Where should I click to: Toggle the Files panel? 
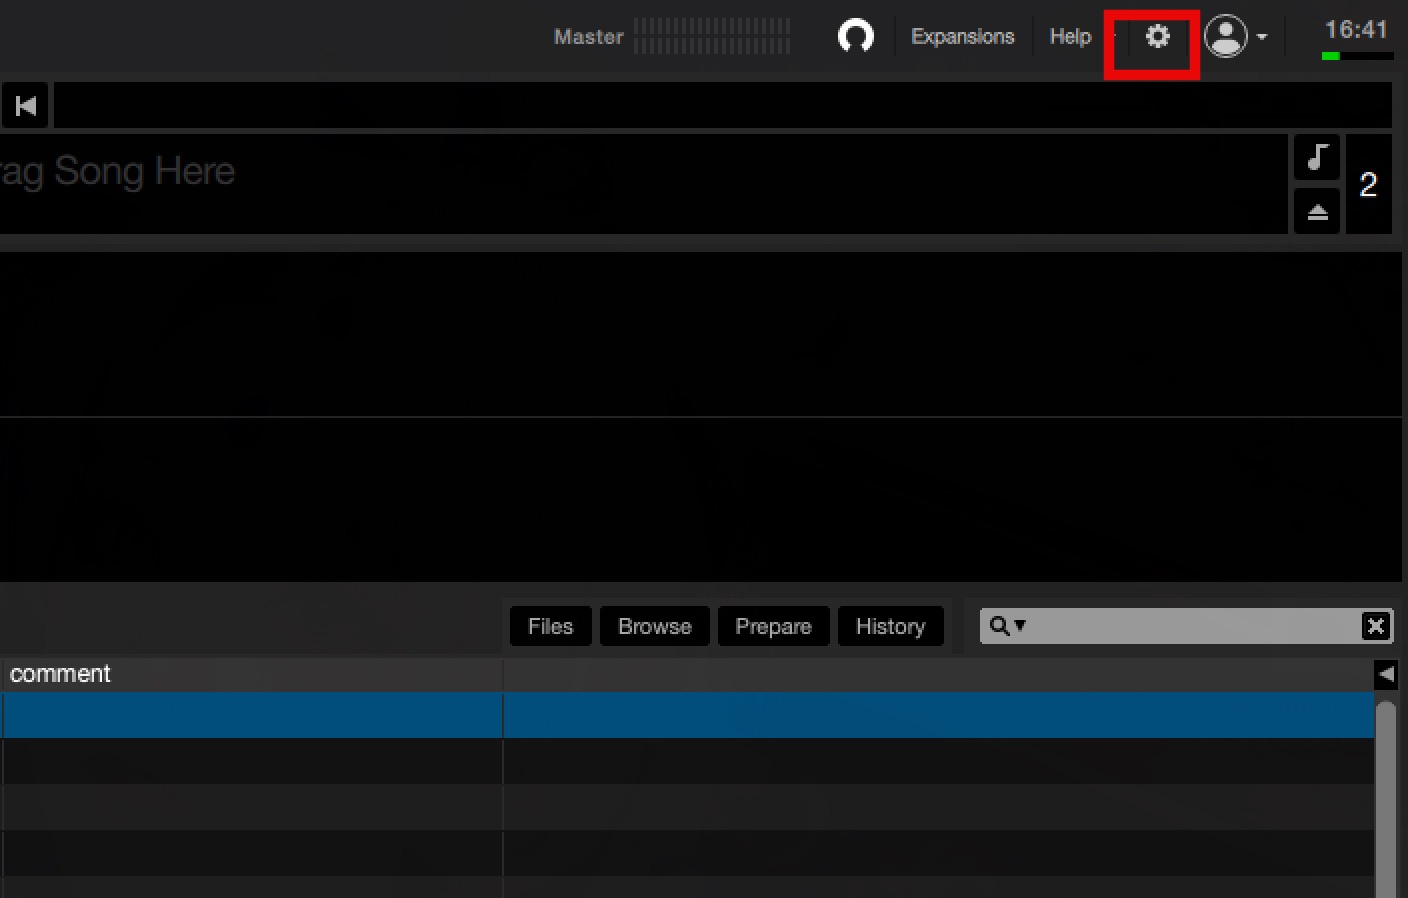(x=550, y=626)
